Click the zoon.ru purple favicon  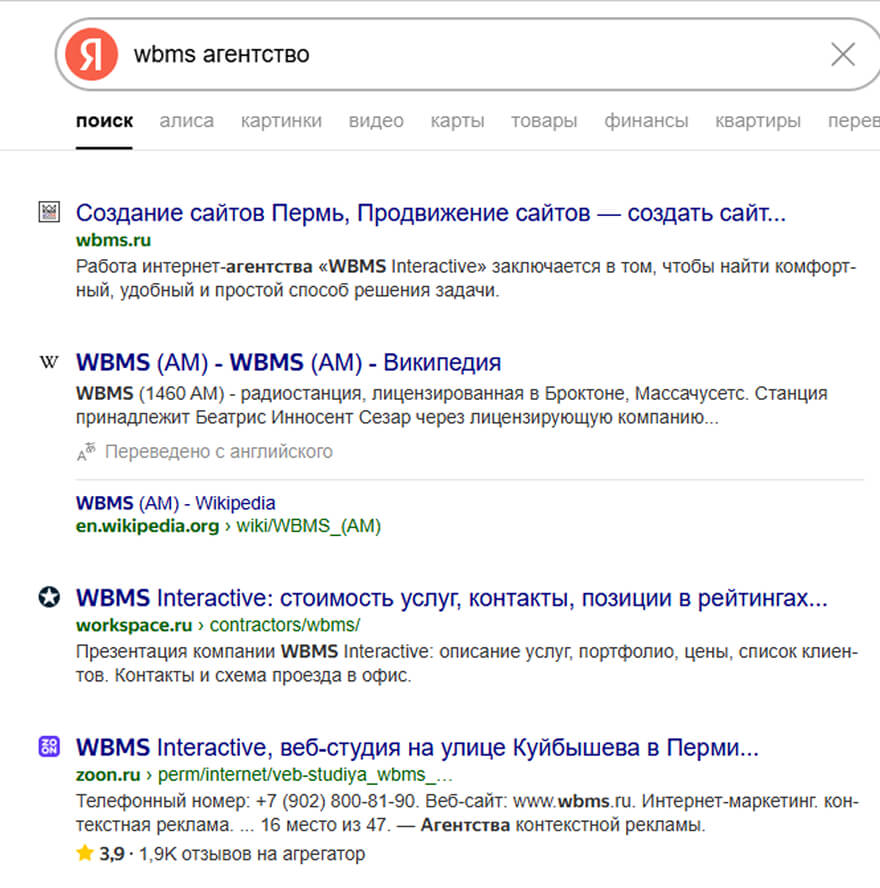pyautogui.click(x=49, y=746)
